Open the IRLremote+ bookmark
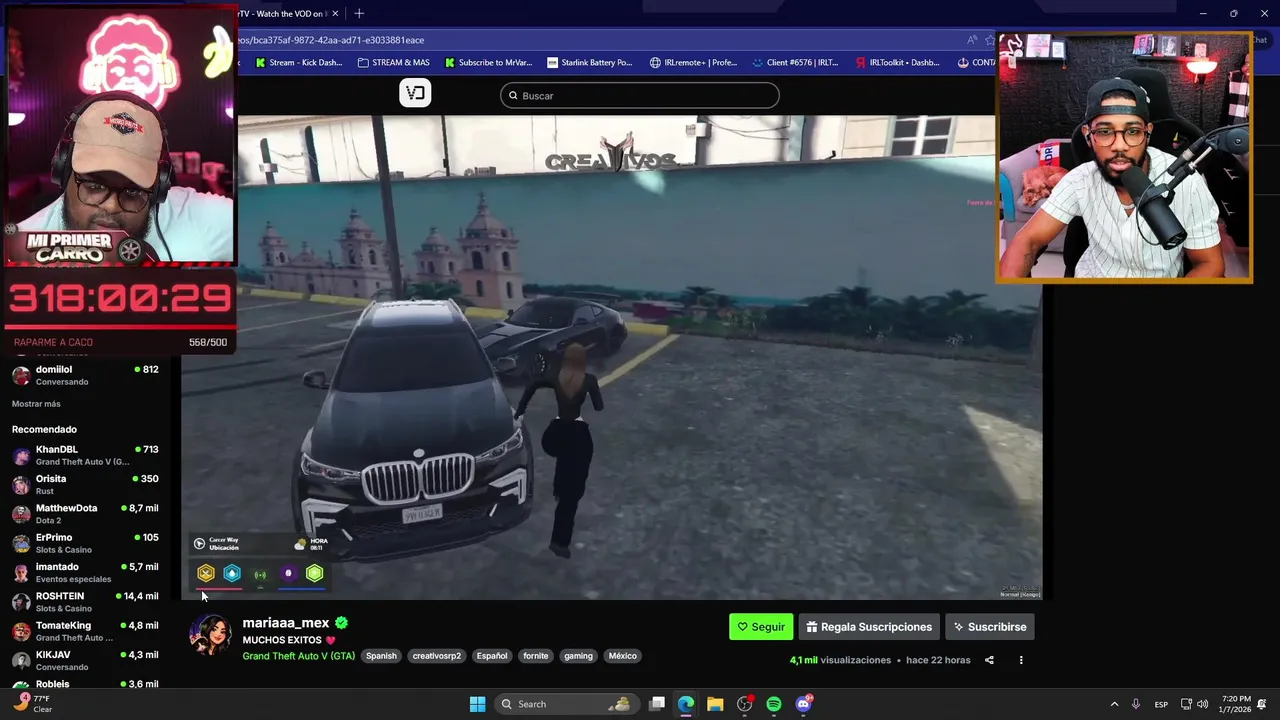The image size is (1280, 720). 693,62
